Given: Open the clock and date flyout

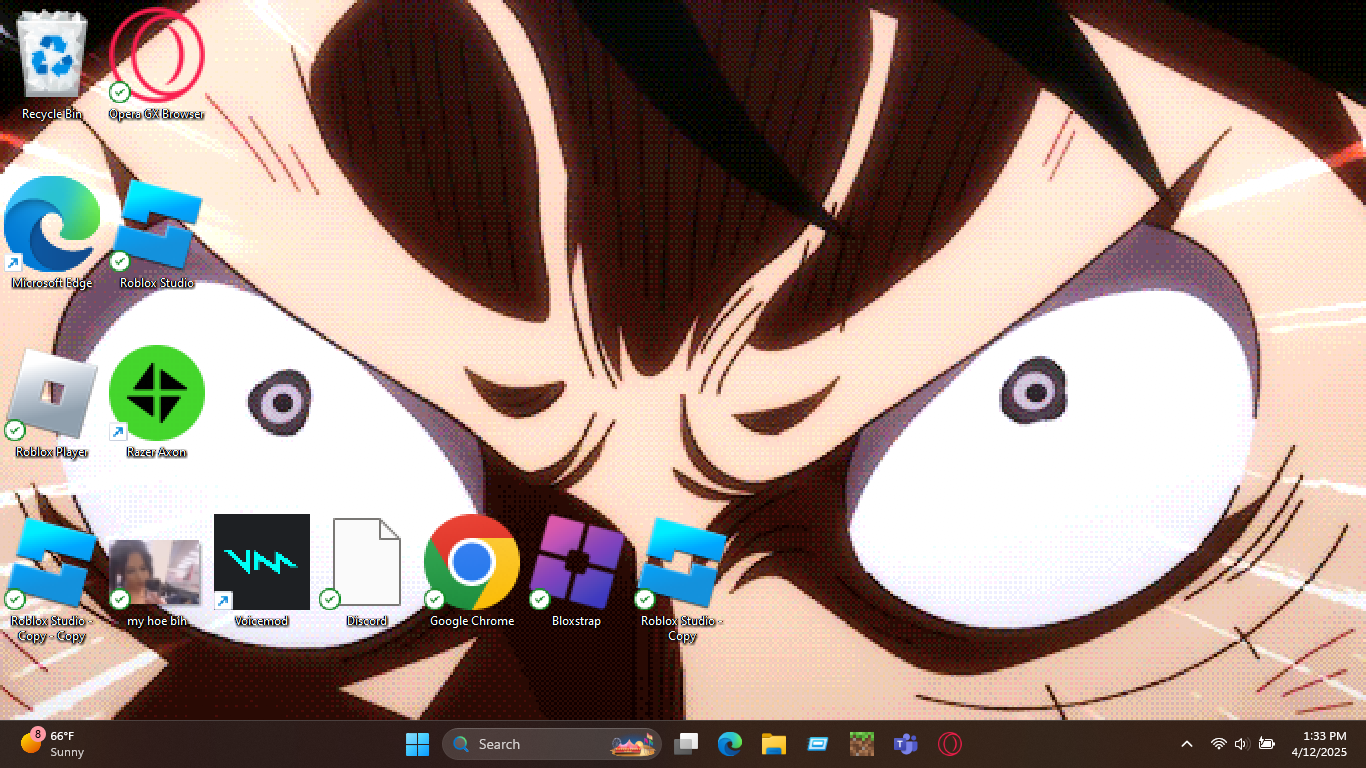Looking at the screenshot, I should (x=1319, y=744).
